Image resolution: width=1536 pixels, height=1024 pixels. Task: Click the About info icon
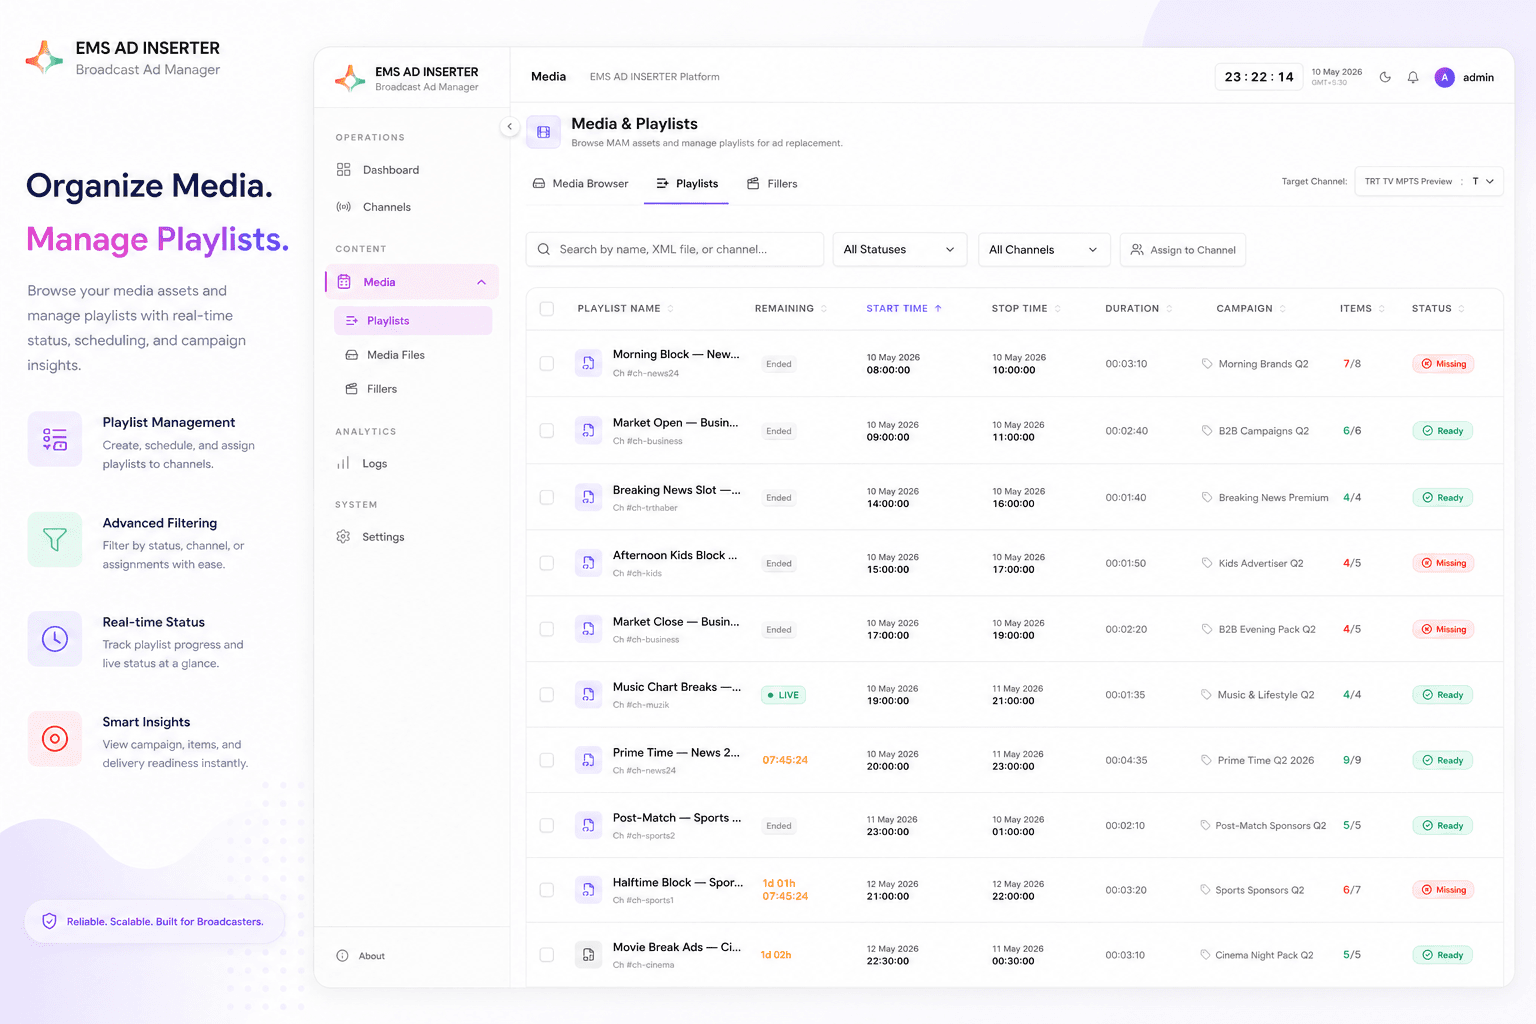[342, 956]
